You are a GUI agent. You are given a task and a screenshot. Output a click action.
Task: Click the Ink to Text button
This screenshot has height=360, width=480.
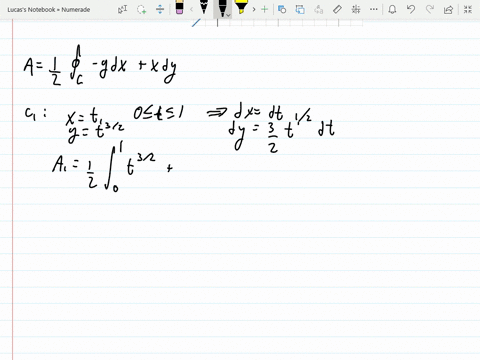319,9
